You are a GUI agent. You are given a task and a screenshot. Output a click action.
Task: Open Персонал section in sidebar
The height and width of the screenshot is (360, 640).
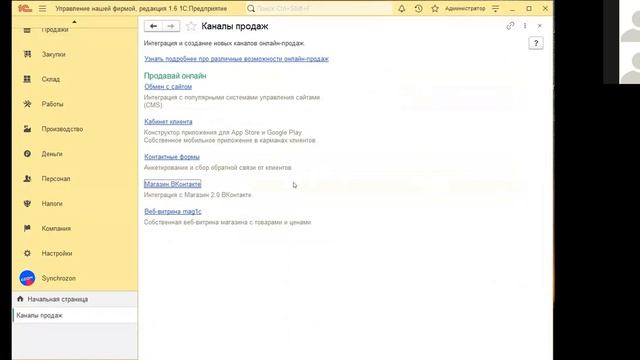(56, 179)
